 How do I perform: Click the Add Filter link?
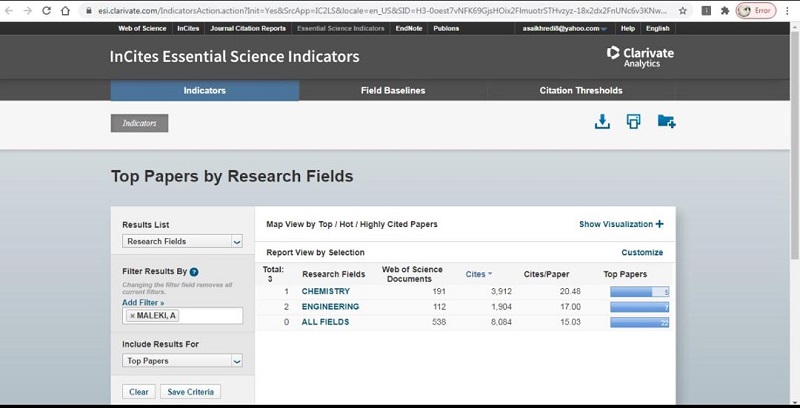[x=143, y=302]
